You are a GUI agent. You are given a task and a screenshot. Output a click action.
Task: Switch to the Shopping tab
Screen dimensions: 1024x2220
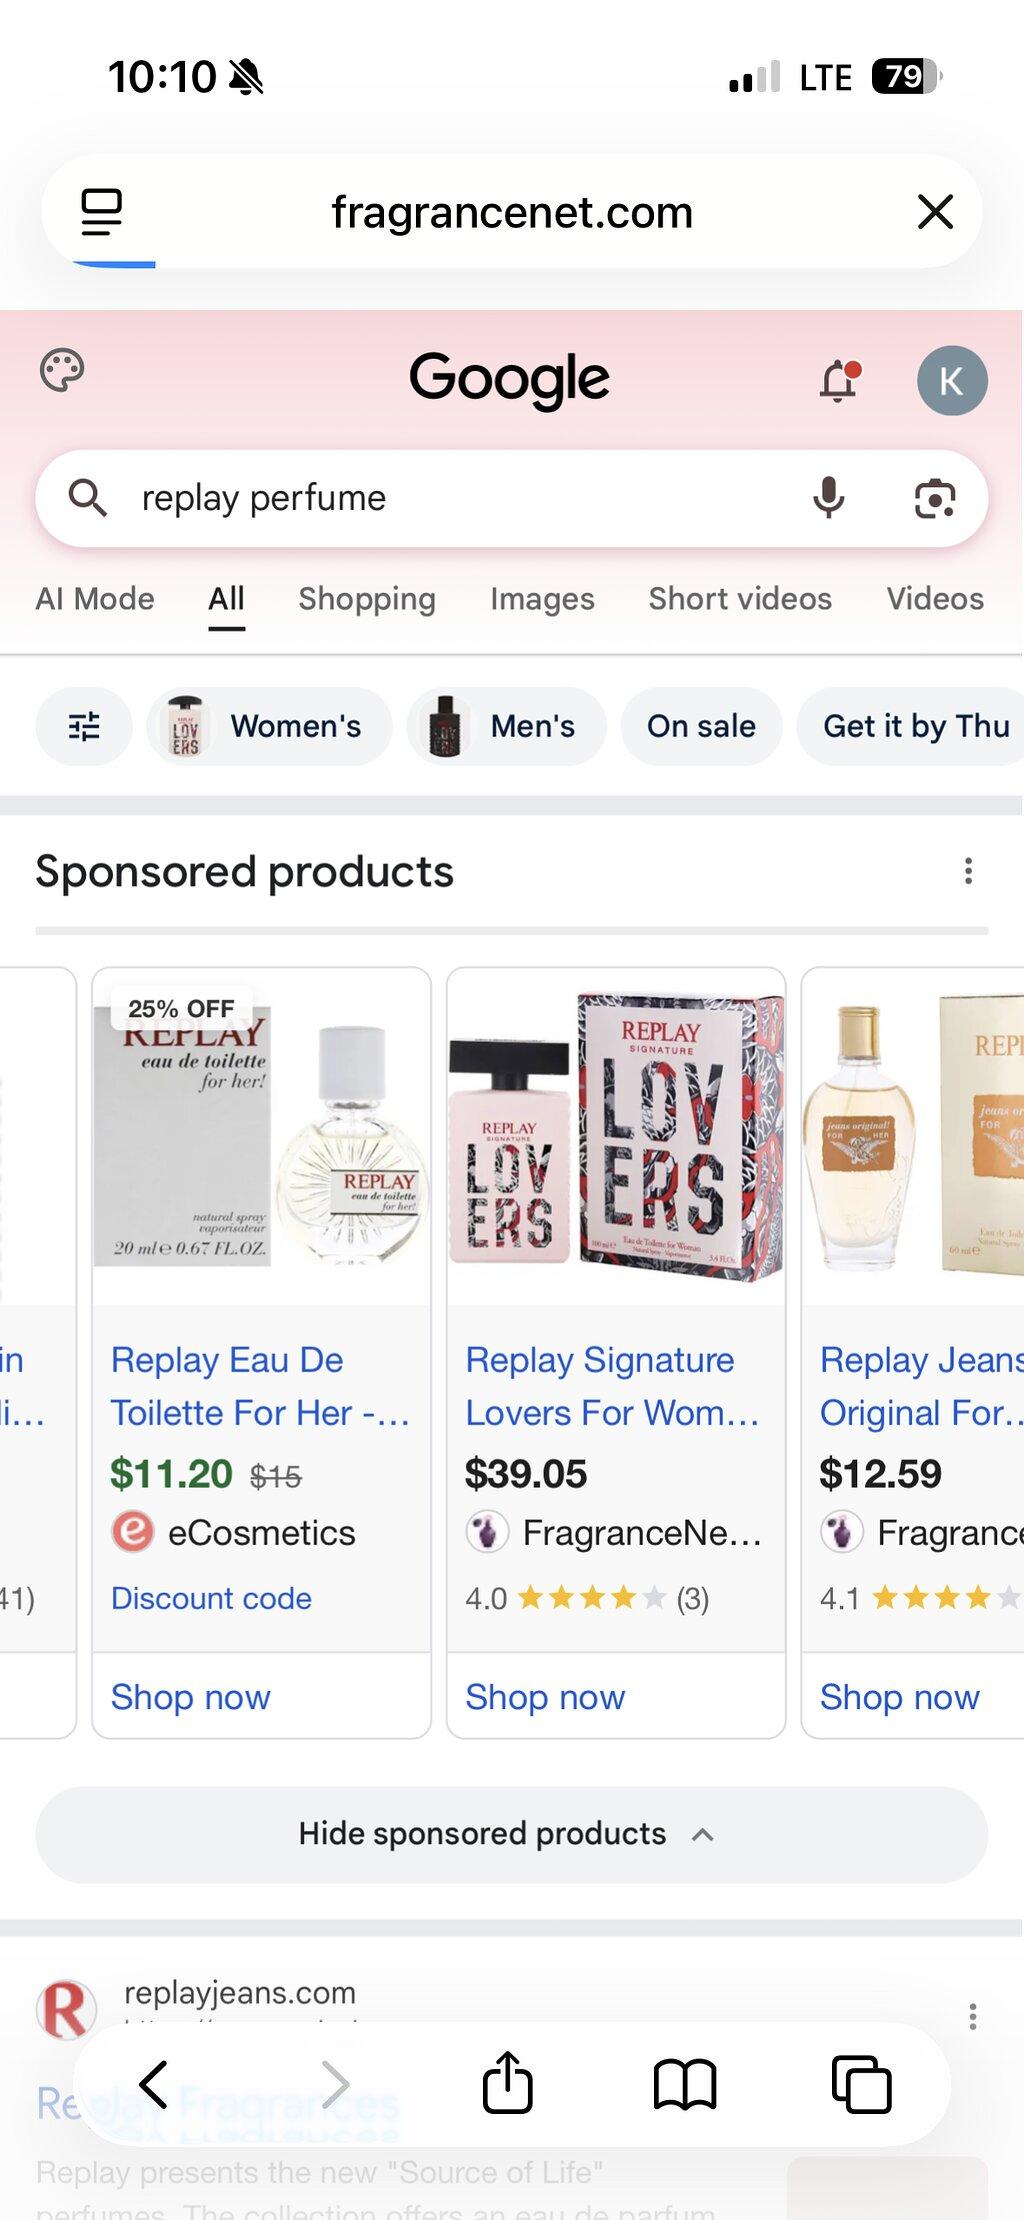[367, 599]
